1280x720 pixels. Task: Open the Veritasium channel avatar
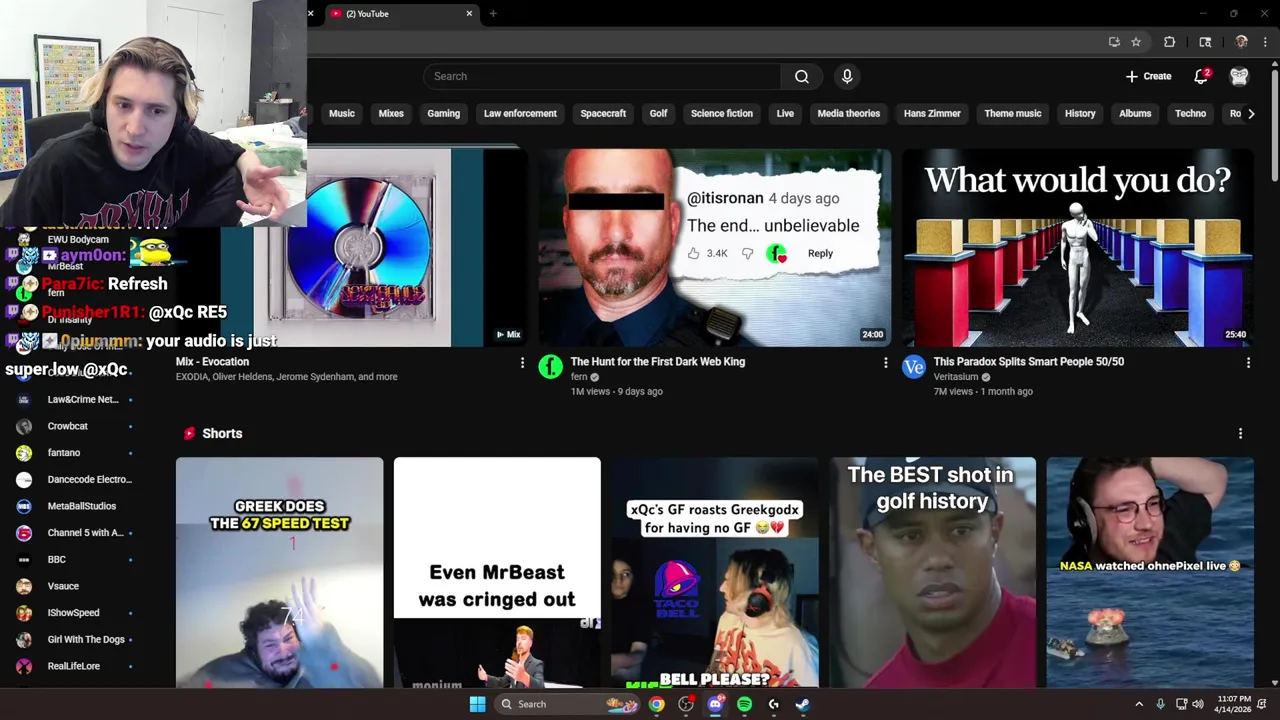click(914, 367)
